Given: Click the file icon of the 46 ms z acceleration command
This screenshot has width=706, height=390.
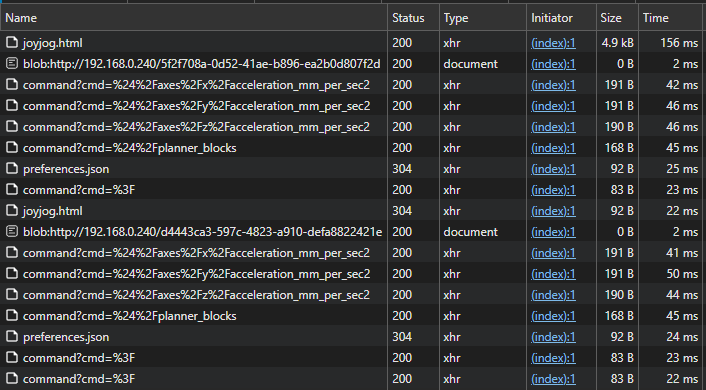Looking at the screenshot, I should (12, 127).
